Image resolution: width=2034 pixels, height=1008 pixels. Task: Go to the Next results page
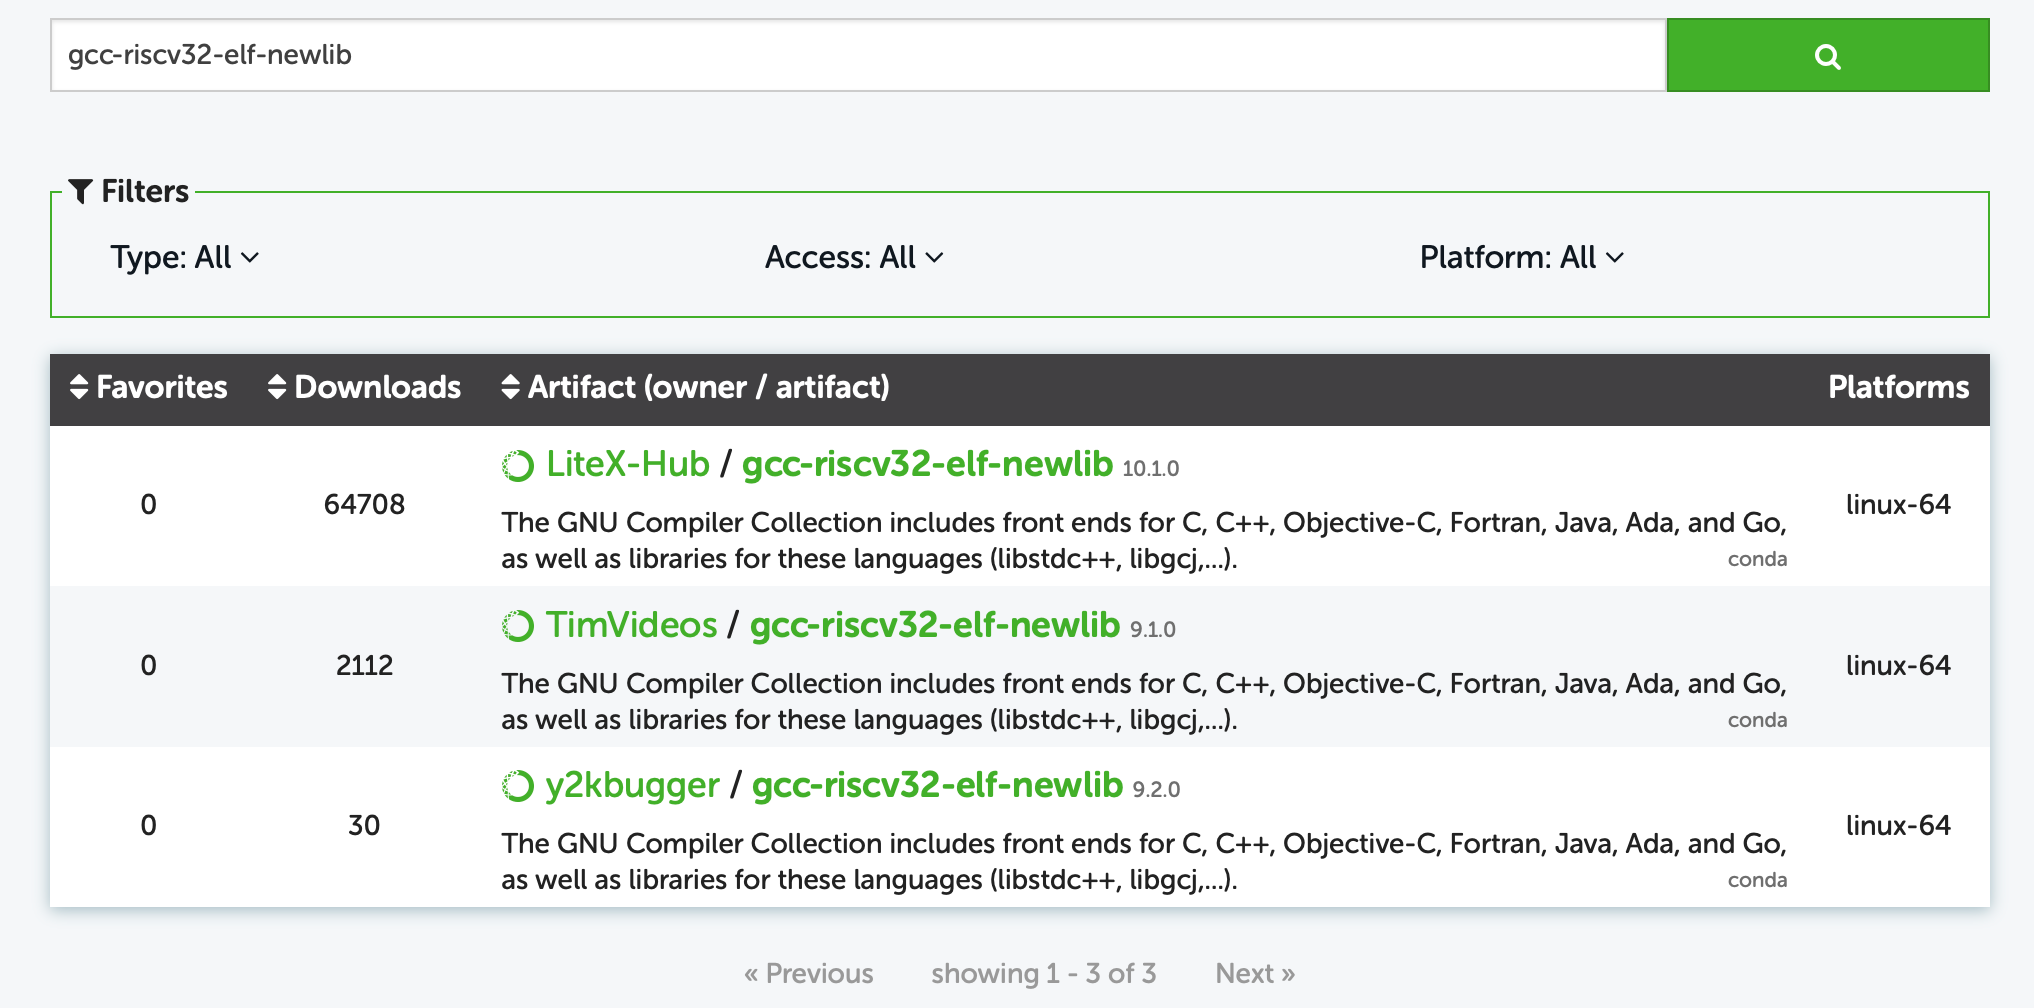1254,973
